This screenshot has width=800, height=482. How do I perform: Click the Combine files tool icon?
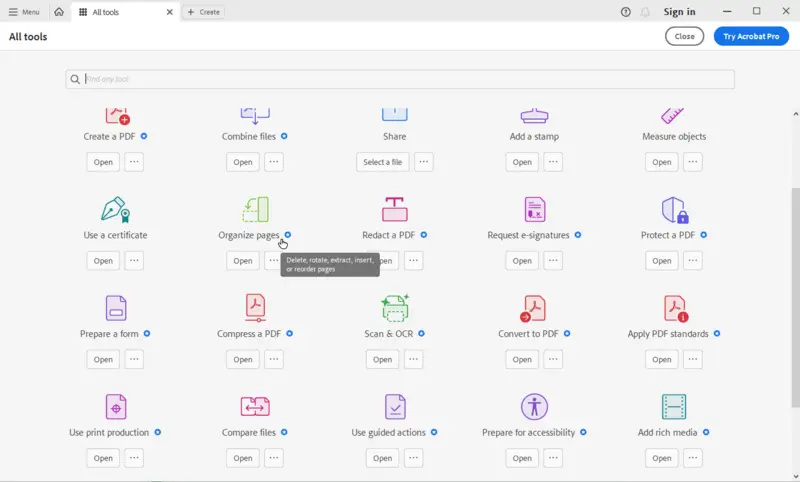point(255,116)
